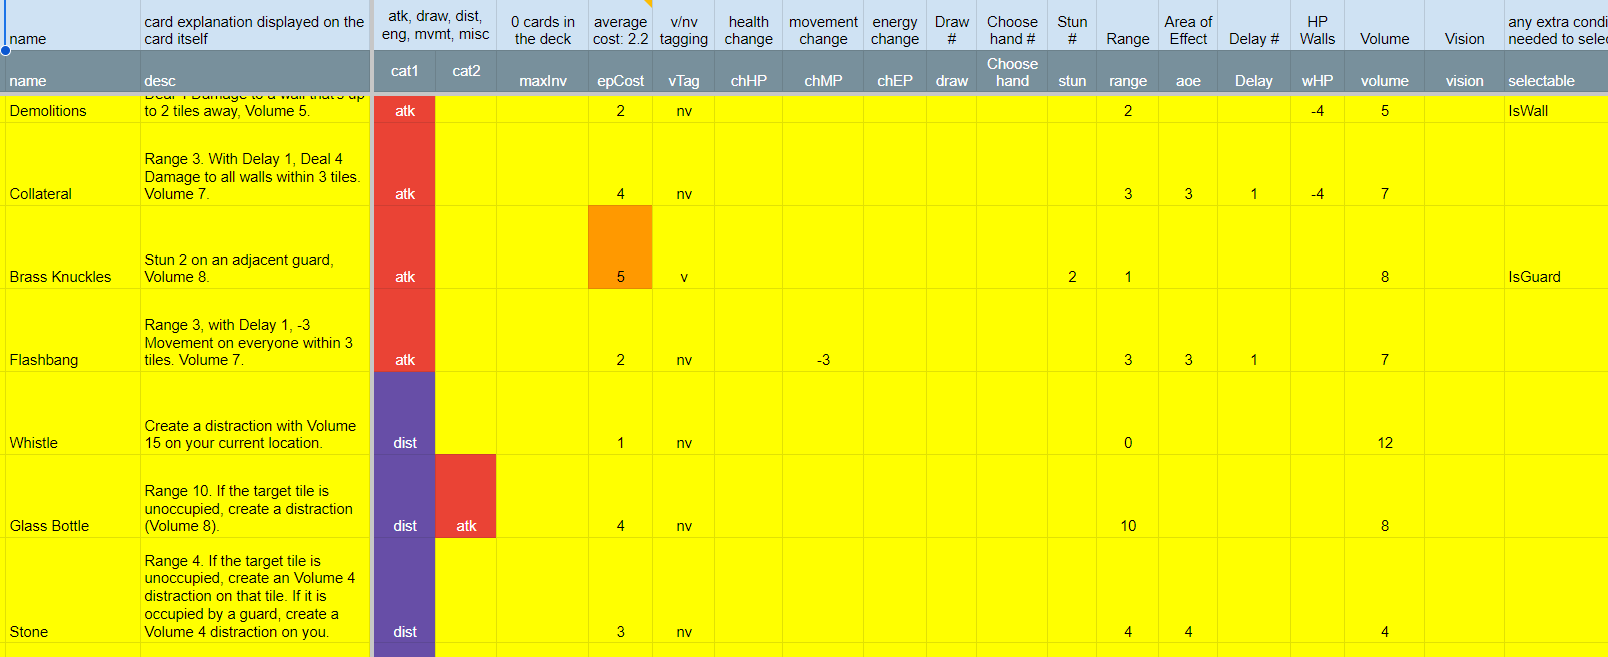Select the Stun 2 value in Brass Knuckles row
Image resolution: width=1608 pixels, height=657 pixels.
coord(1072,277)
